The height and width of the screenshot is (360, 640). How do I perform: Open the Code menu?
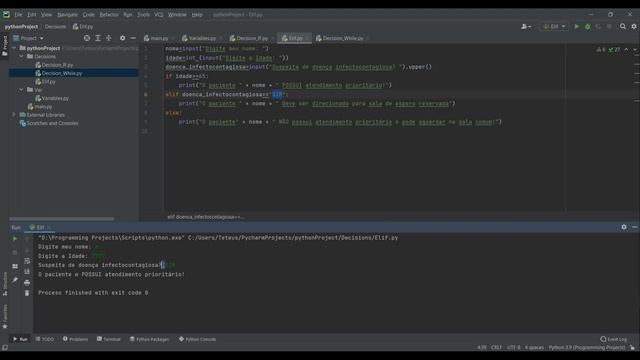click(88, 15)
